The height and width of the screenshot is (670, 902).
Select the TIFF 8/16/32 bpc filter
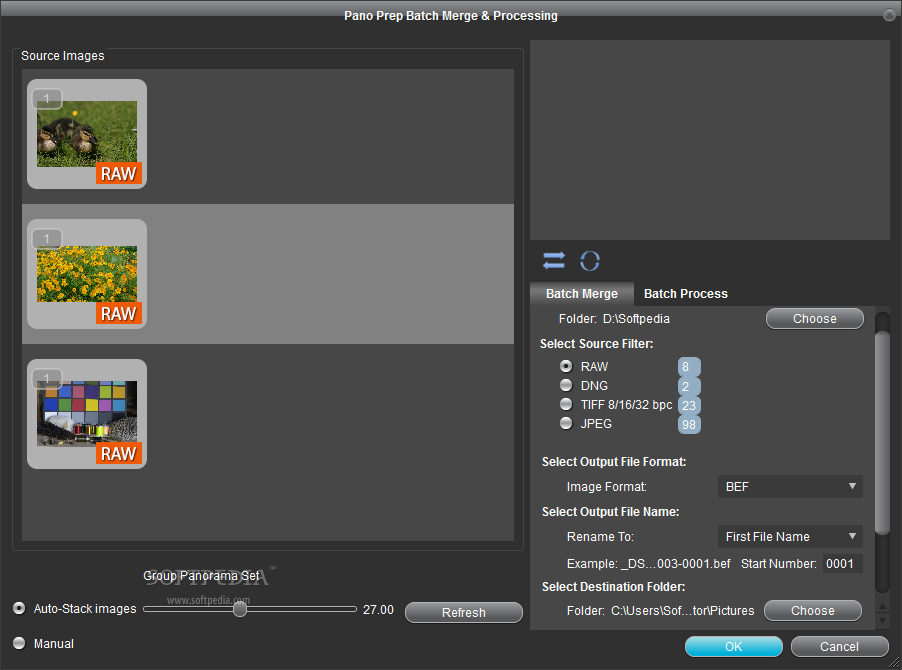pyautogui.click(x=566, y=404)
